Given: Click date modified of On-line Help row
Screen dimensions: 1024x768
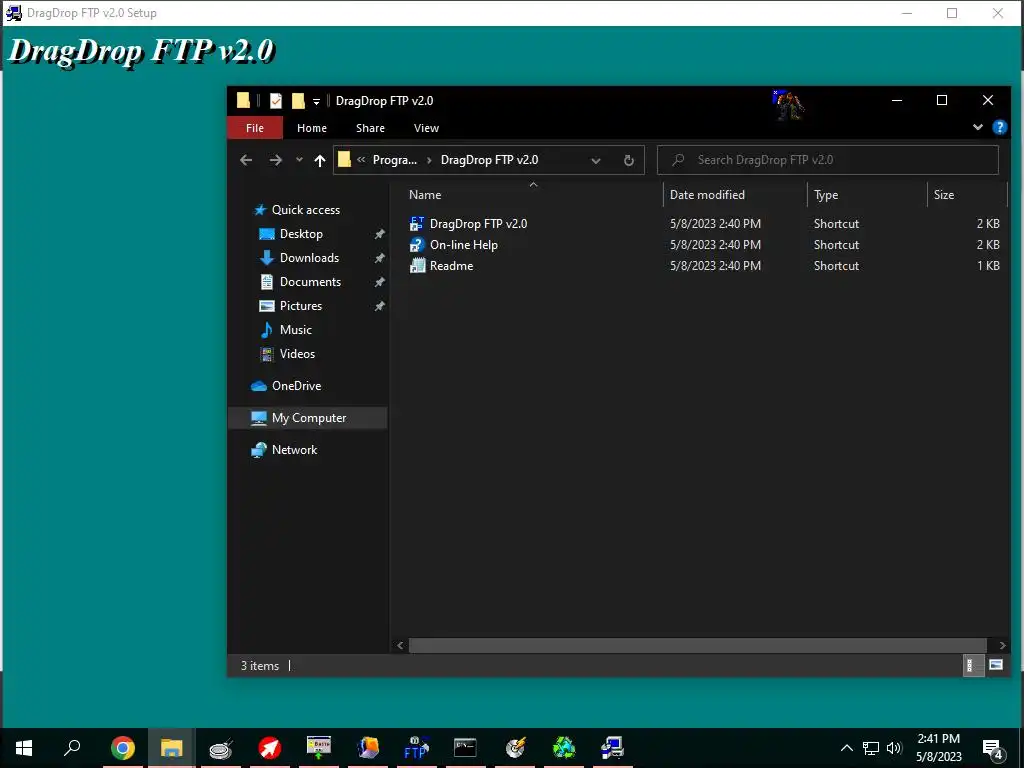Looking at the screenshot, I should click(x=715, y=245).
